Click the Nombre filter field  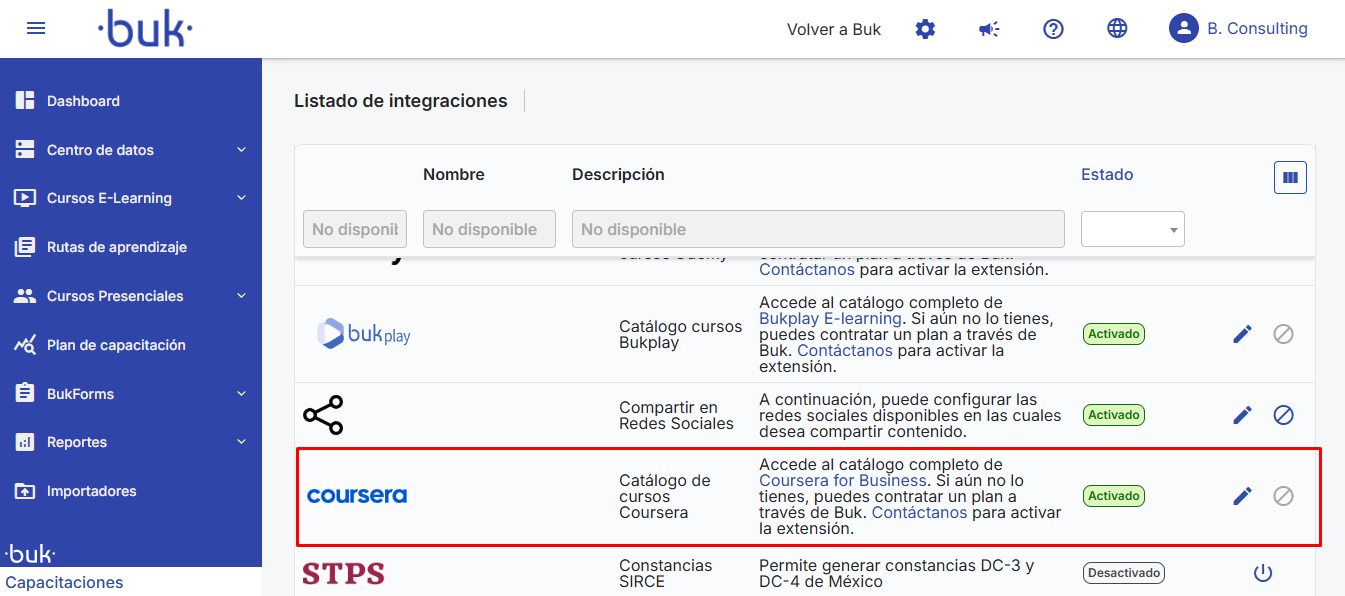point(489,229)
